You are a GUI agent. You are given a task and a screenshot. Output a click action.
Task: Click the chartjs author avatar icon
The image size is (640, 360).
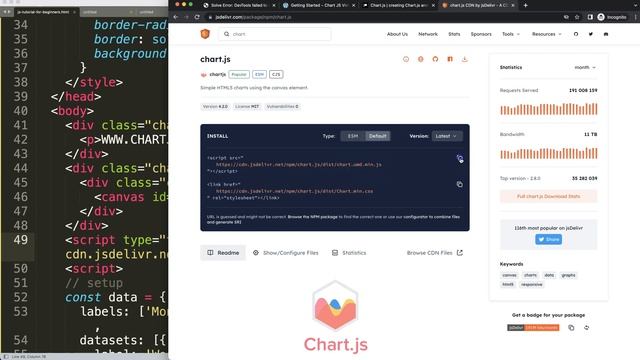[204, 75]
